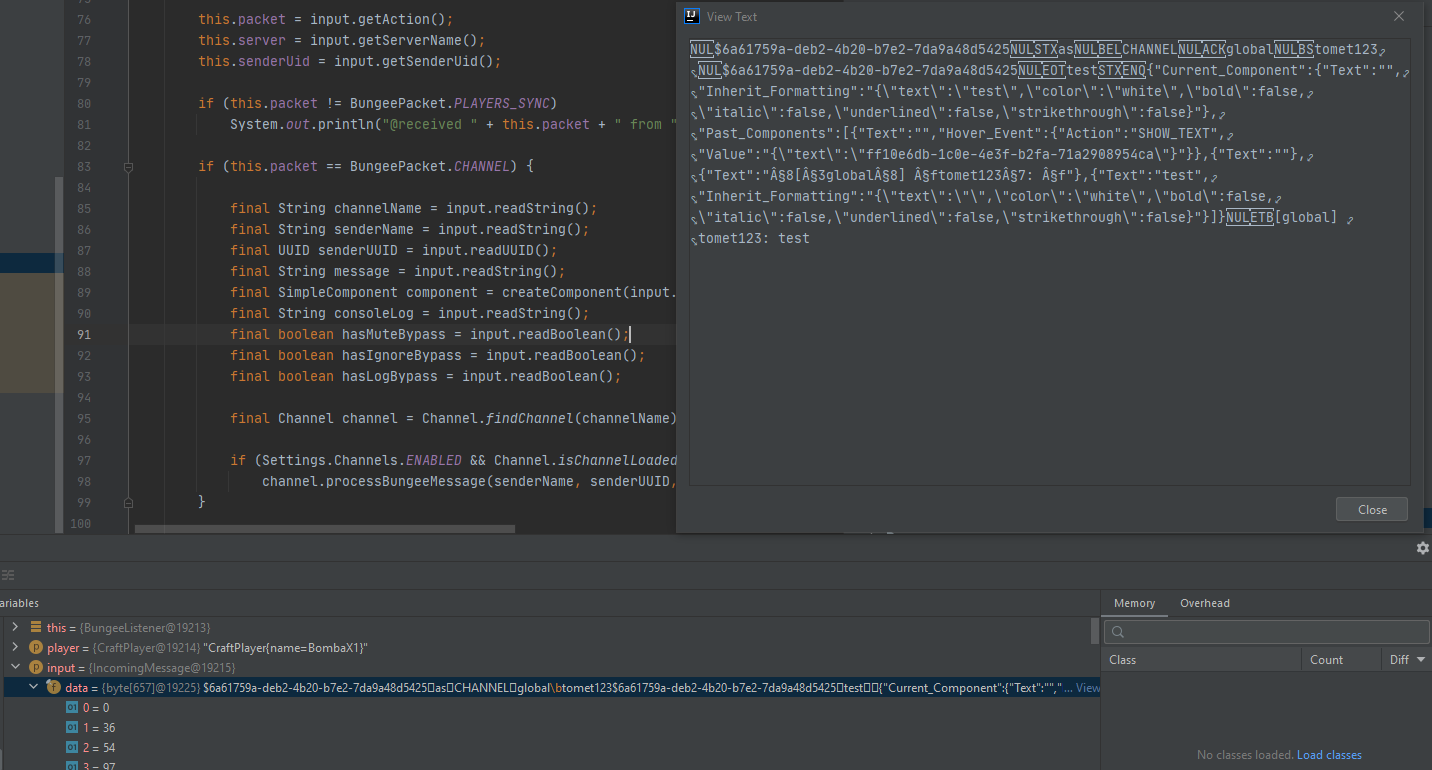Click the layout options icon above Variables panel

(8, 576)
